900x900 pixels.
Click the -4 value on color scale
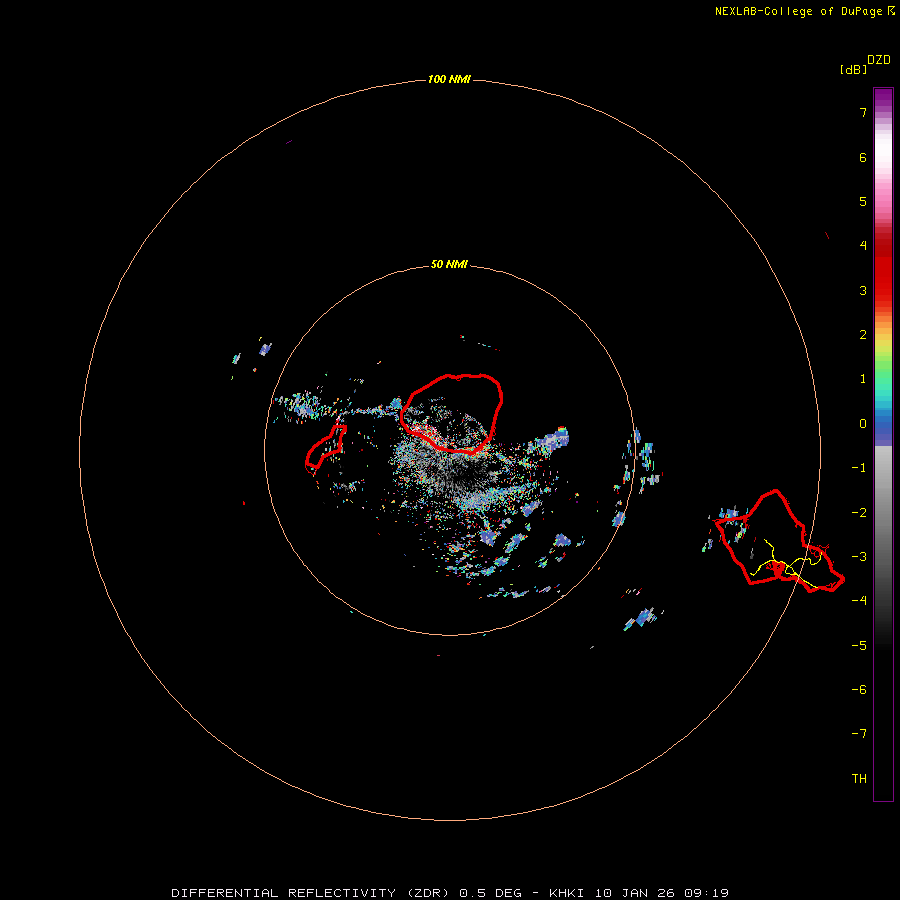click(x=859, y=600)
